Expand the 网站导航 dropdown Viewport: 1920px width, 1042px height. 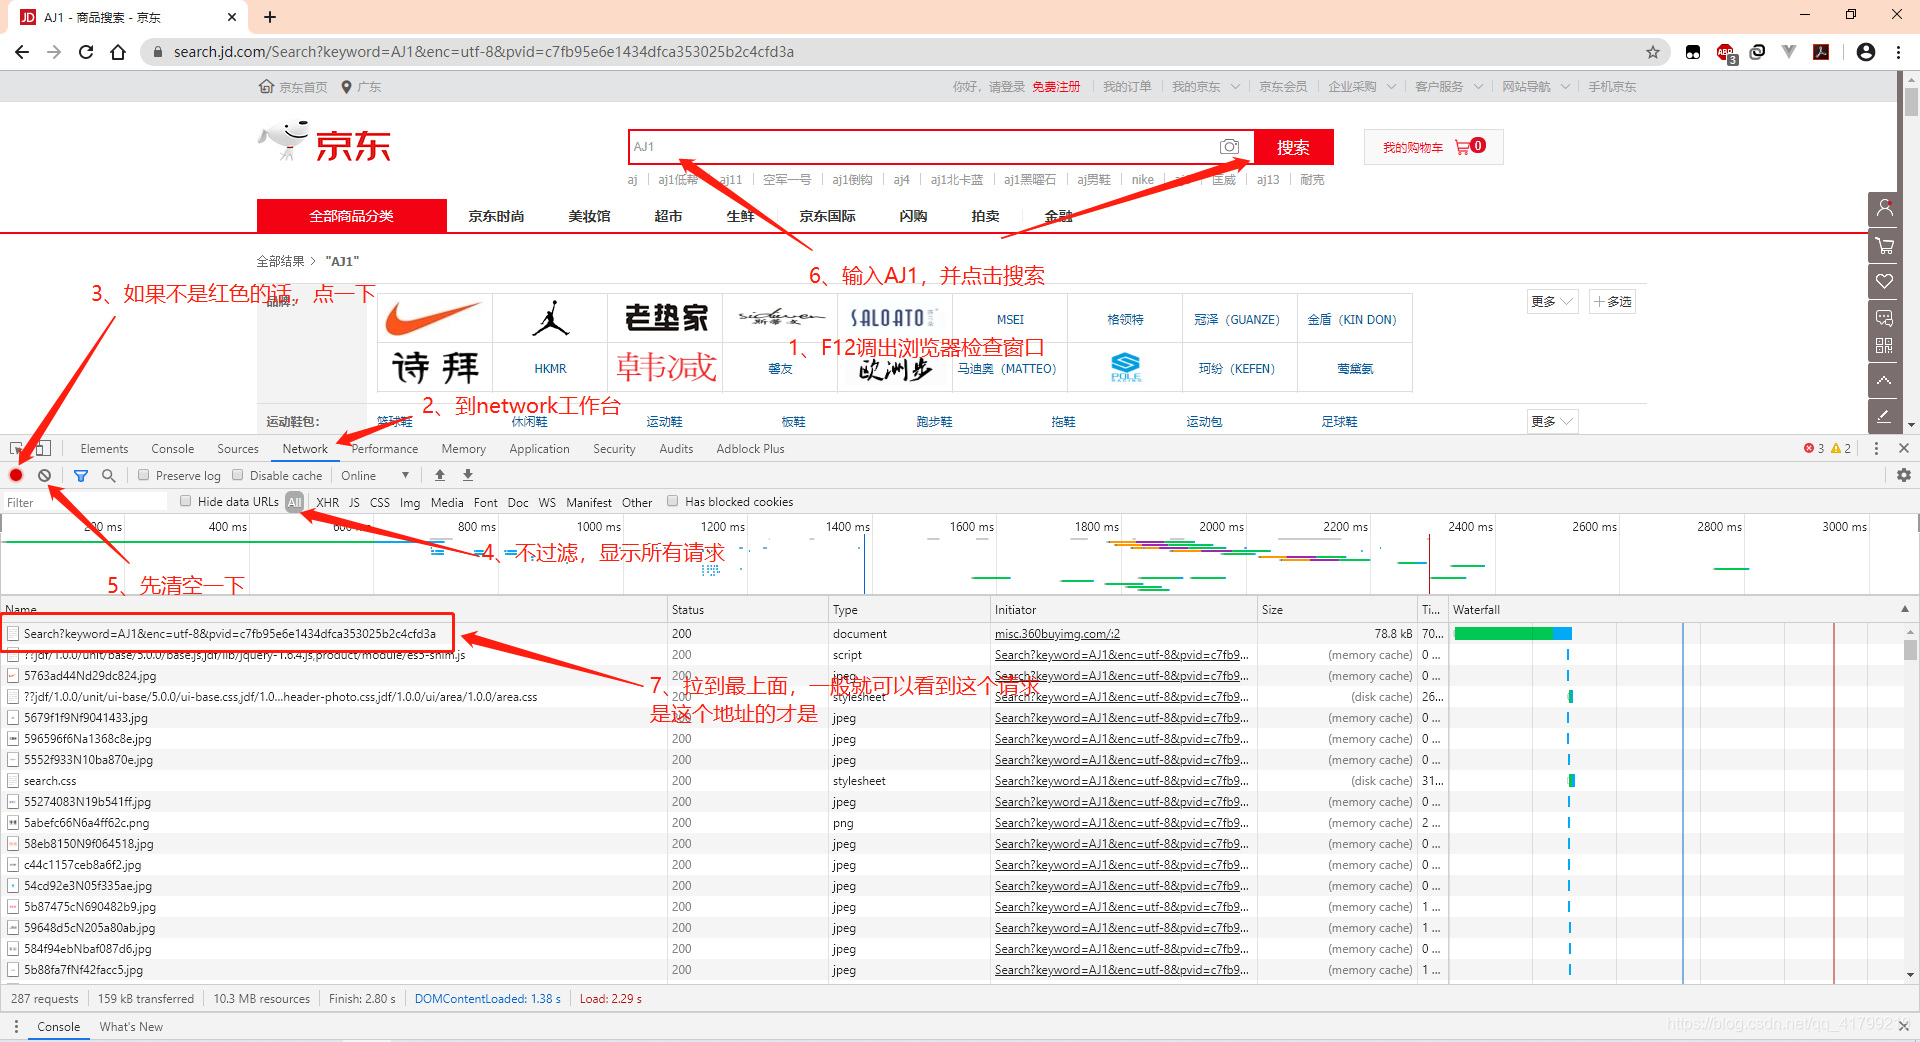(x=1535, y=87)
